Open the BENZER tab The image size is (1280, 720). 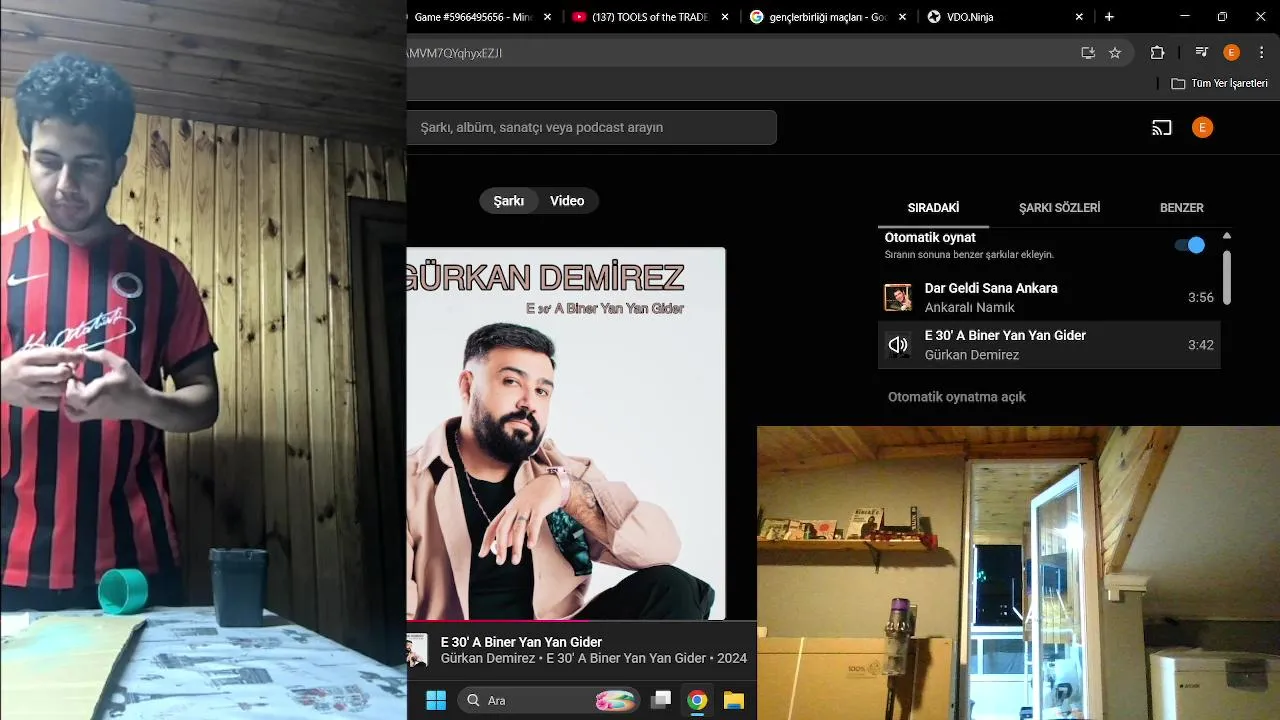(1181, 208)
